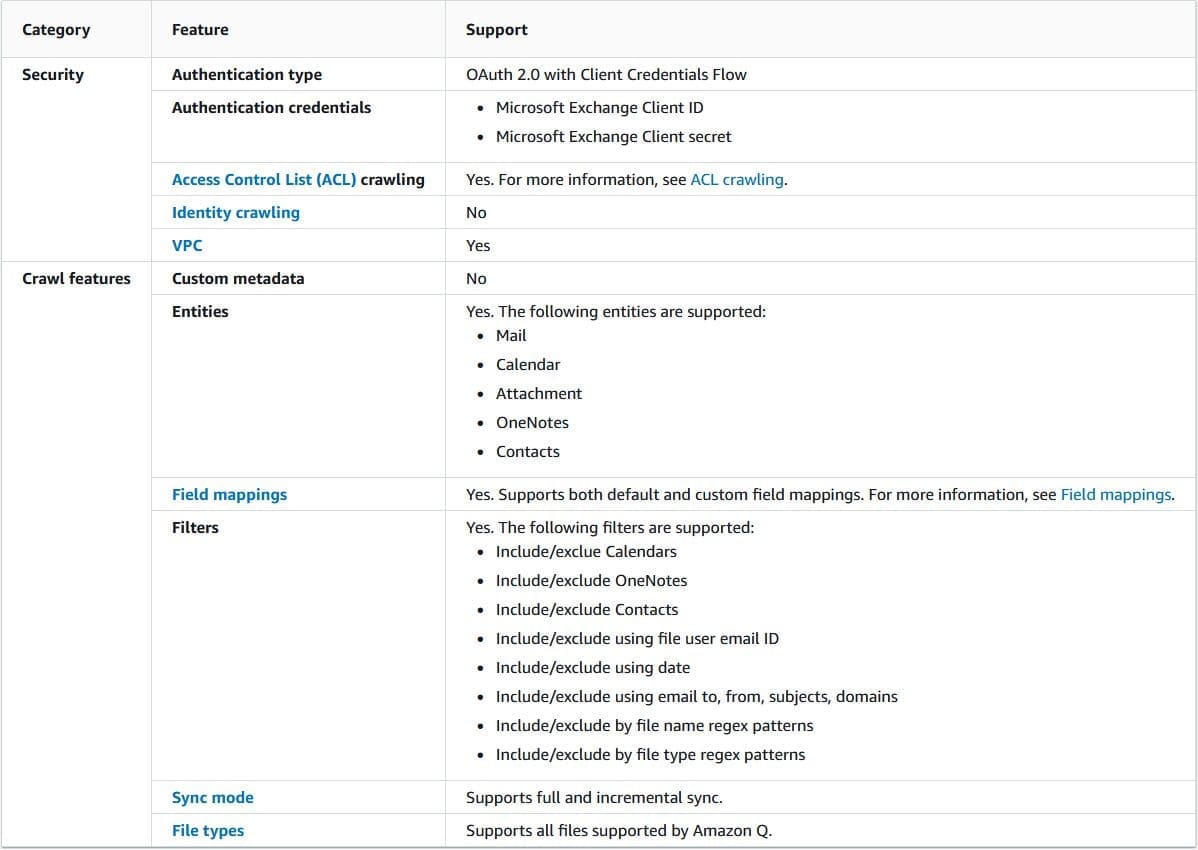
Task: Open the Access Control List (ACL) link
Action: coord(264,180)
